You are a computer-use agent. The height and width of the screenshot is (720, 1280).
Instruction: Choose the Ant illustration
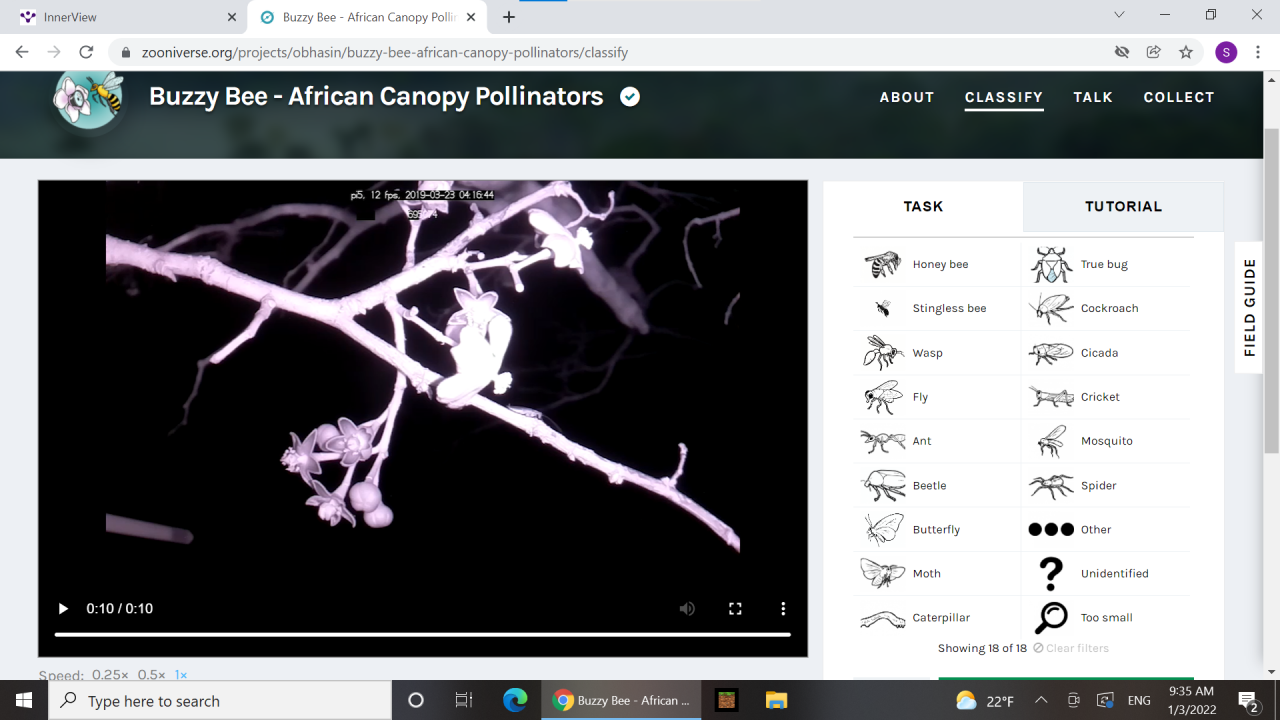click(x=882, y=441)
